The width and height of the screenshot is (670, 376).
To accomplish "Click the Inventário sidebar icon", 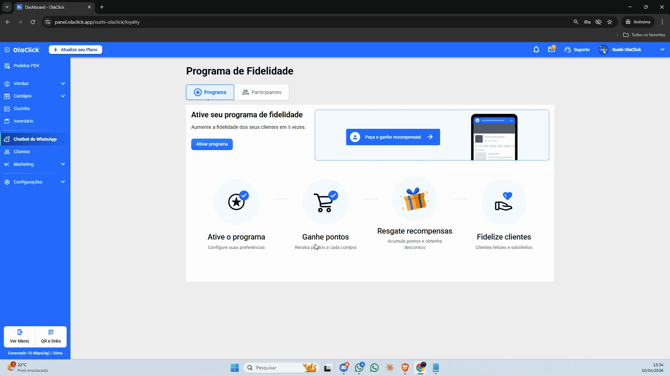I will (x=7, y=121).
